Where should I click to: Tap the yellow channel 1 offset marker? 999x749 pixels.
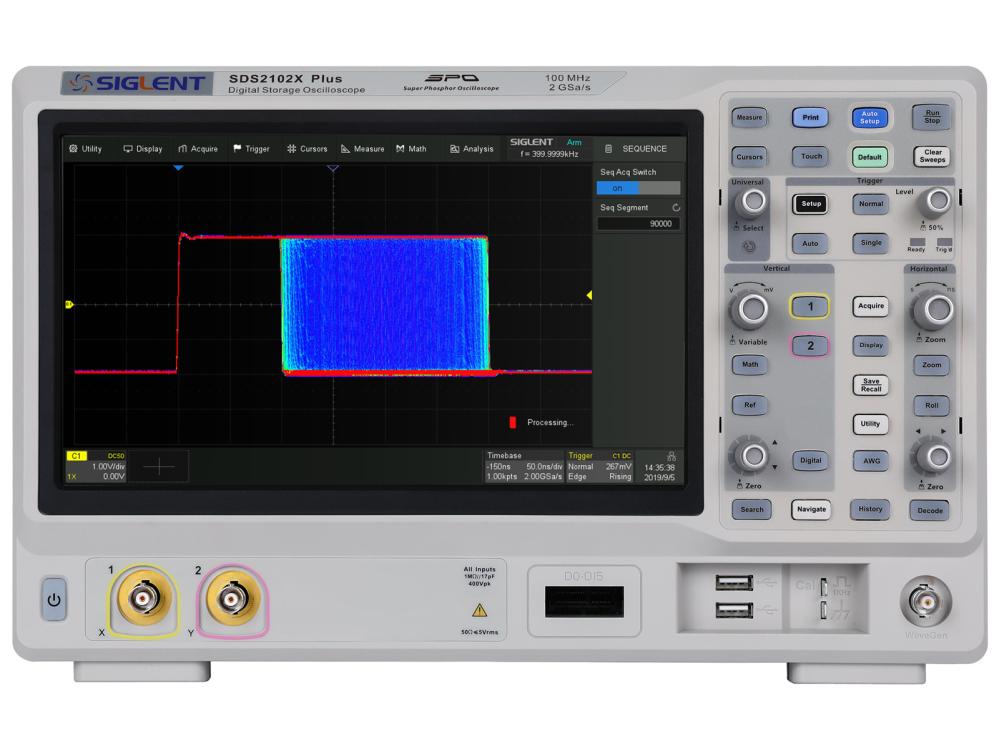69,304
